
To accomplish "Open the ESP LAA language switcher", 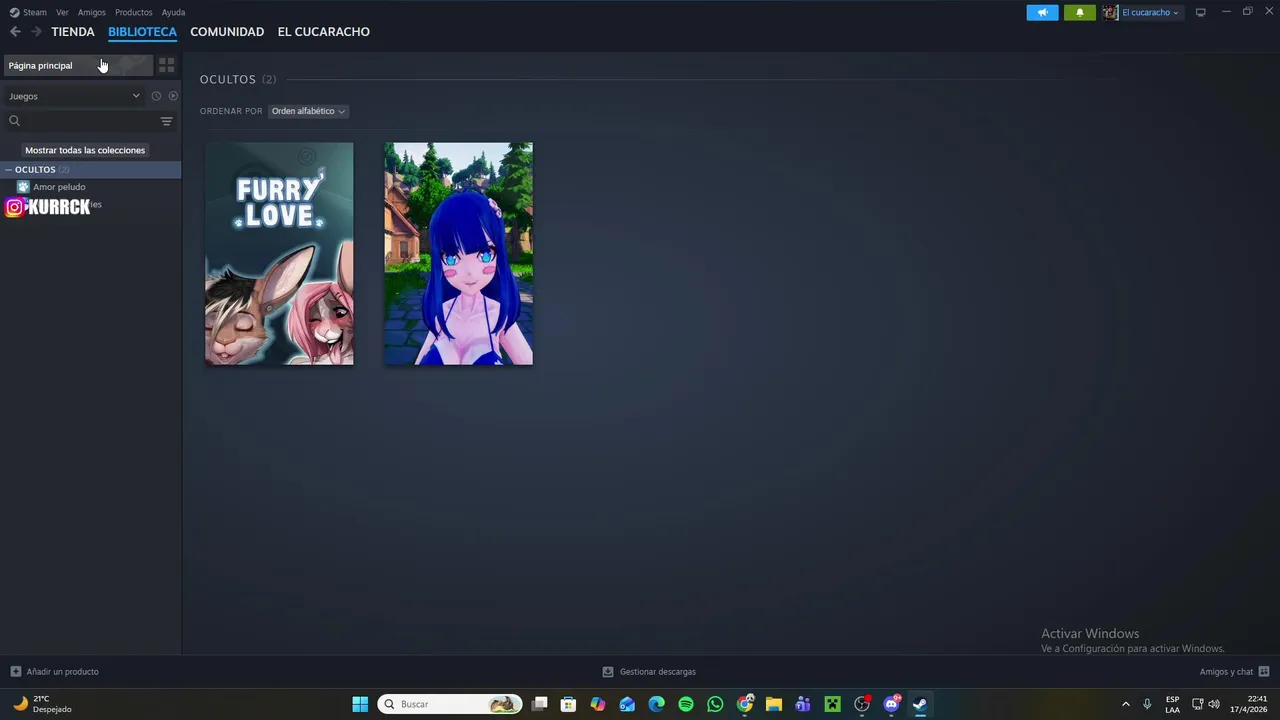I will click(x=1172, y=704).
